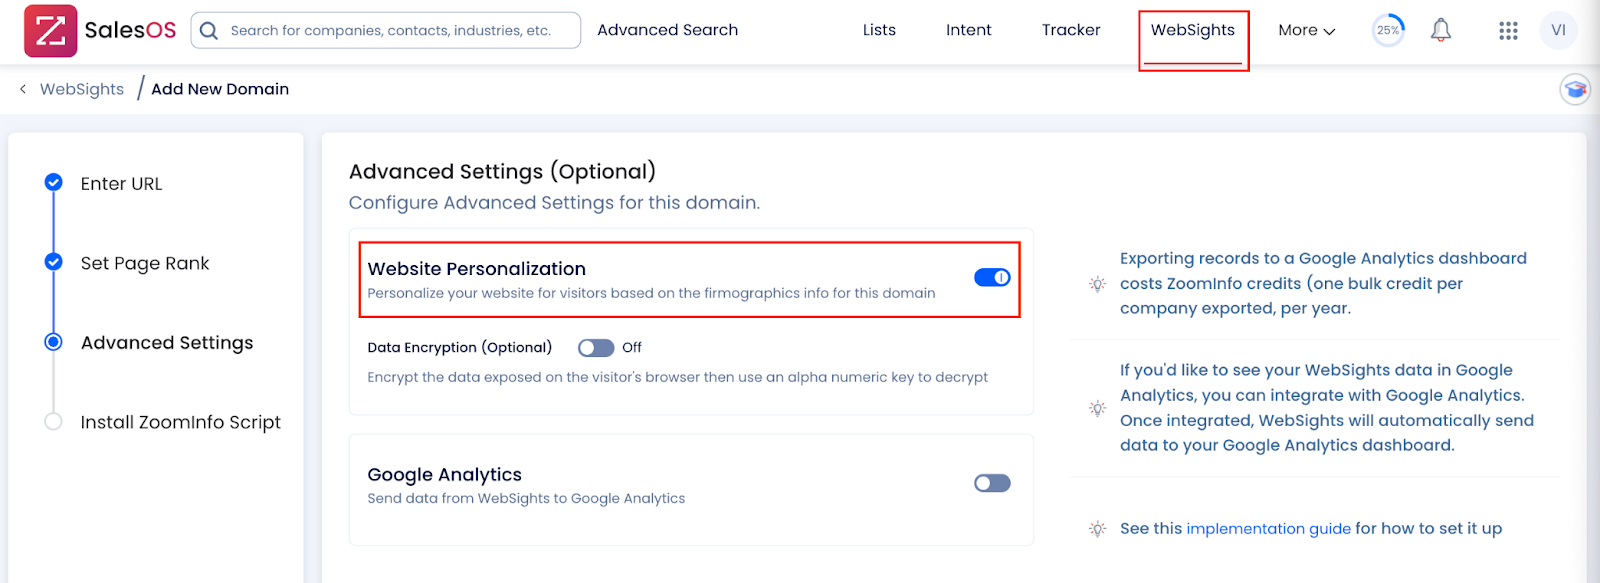Open the apps grid launcher
Viewport: 1600px width, 583px height.
pos(1508,31)
